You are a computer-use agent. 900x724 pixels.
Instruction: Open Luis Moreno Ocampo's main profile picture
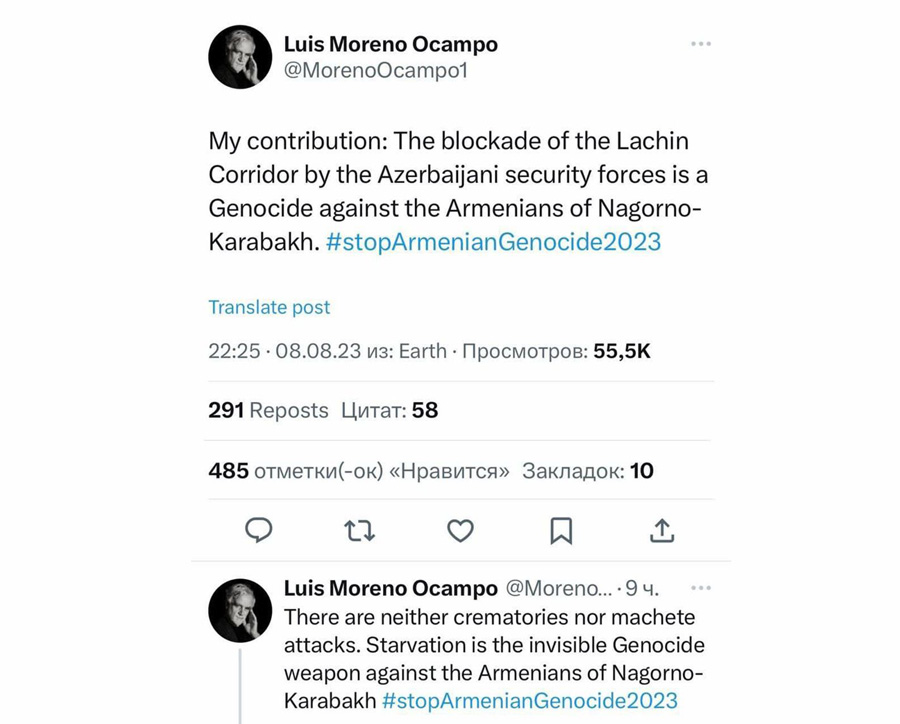[240, 57]
